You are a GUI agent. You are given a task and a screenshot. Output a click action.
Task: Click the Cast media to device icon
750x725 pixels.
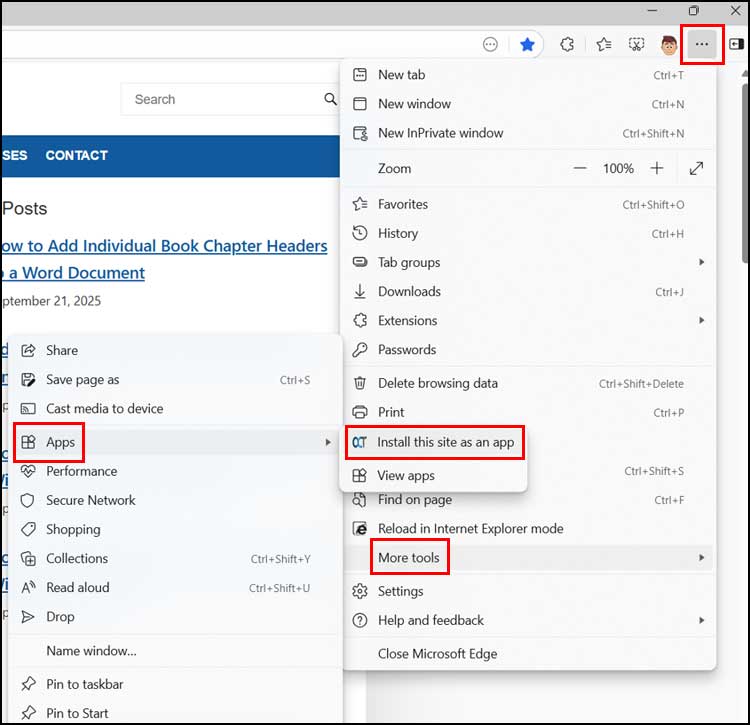click(28, 409)
